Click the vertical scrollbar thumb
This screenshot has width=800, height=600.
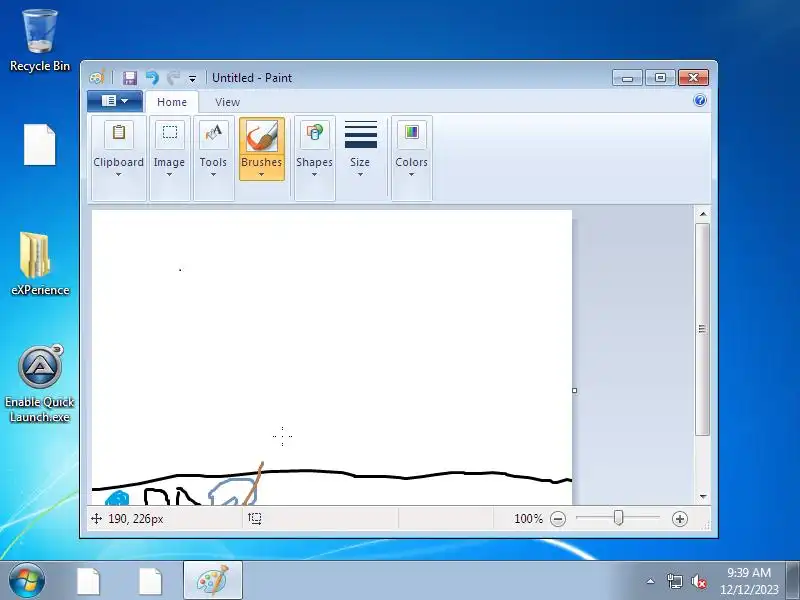(x=703, y=329)
